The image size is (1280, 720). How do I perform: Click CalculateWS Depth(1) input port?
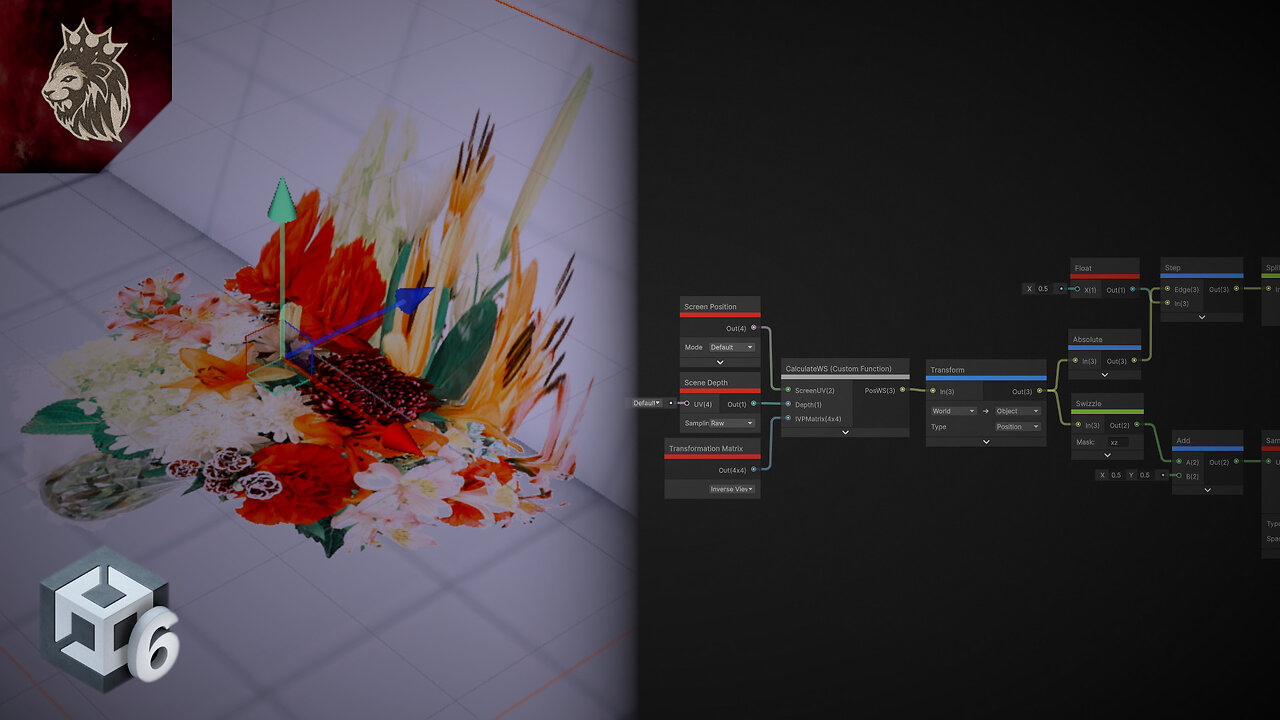click(788, 404)
